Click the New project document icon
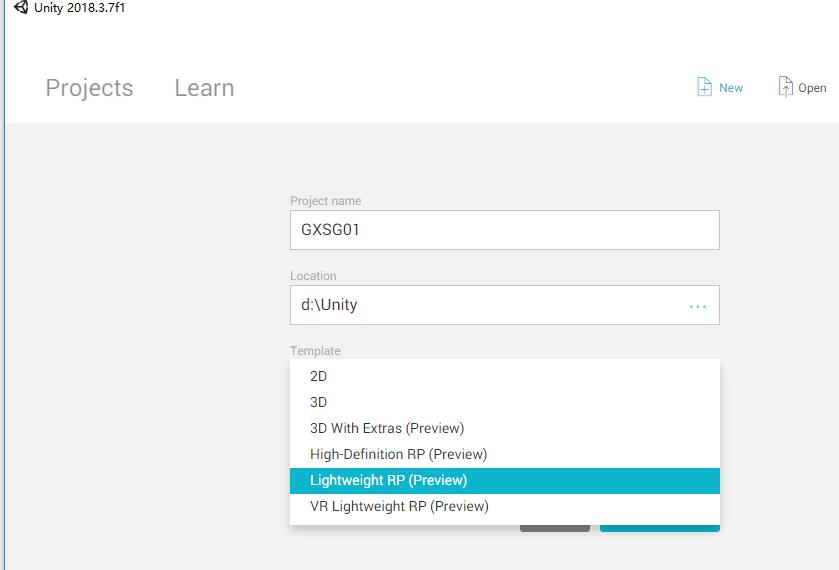The image size is (839, 570). point(704,87)
